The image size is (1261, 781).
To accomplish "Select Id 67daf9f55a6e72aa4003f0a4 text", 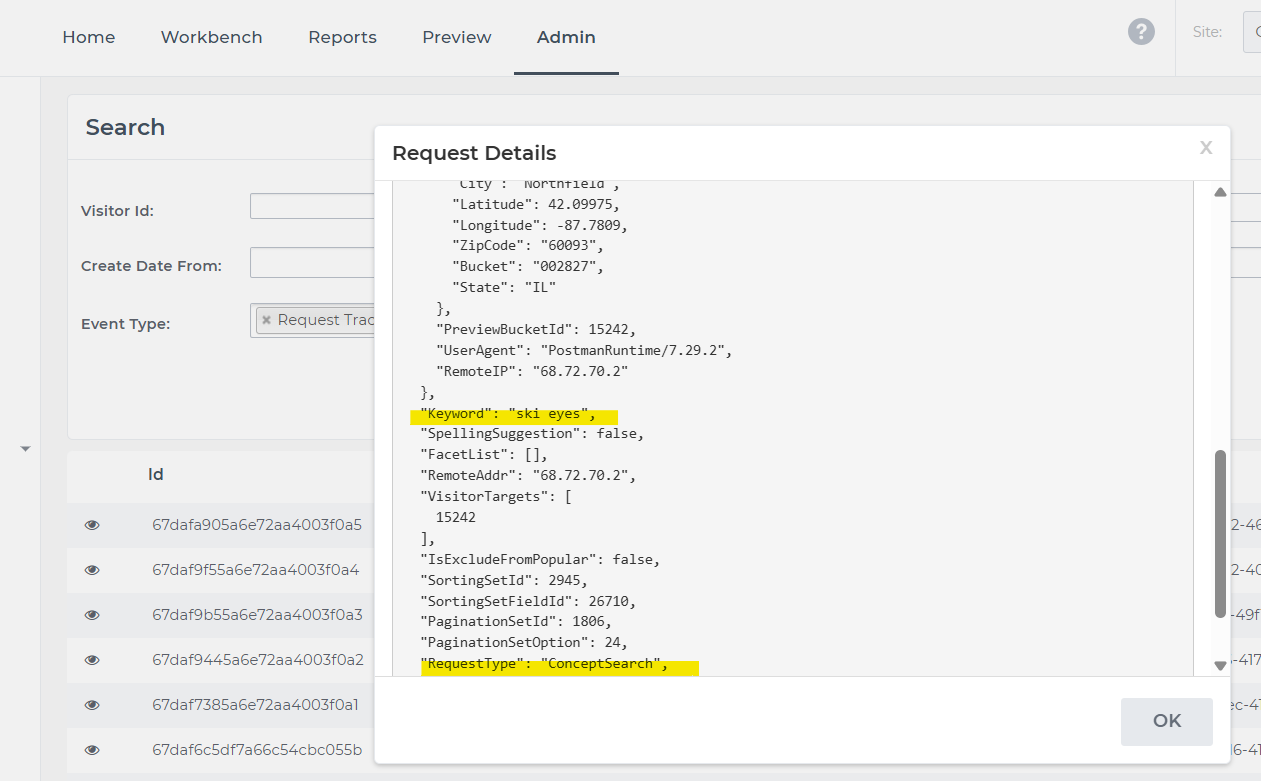I will (x=255, y=570).
